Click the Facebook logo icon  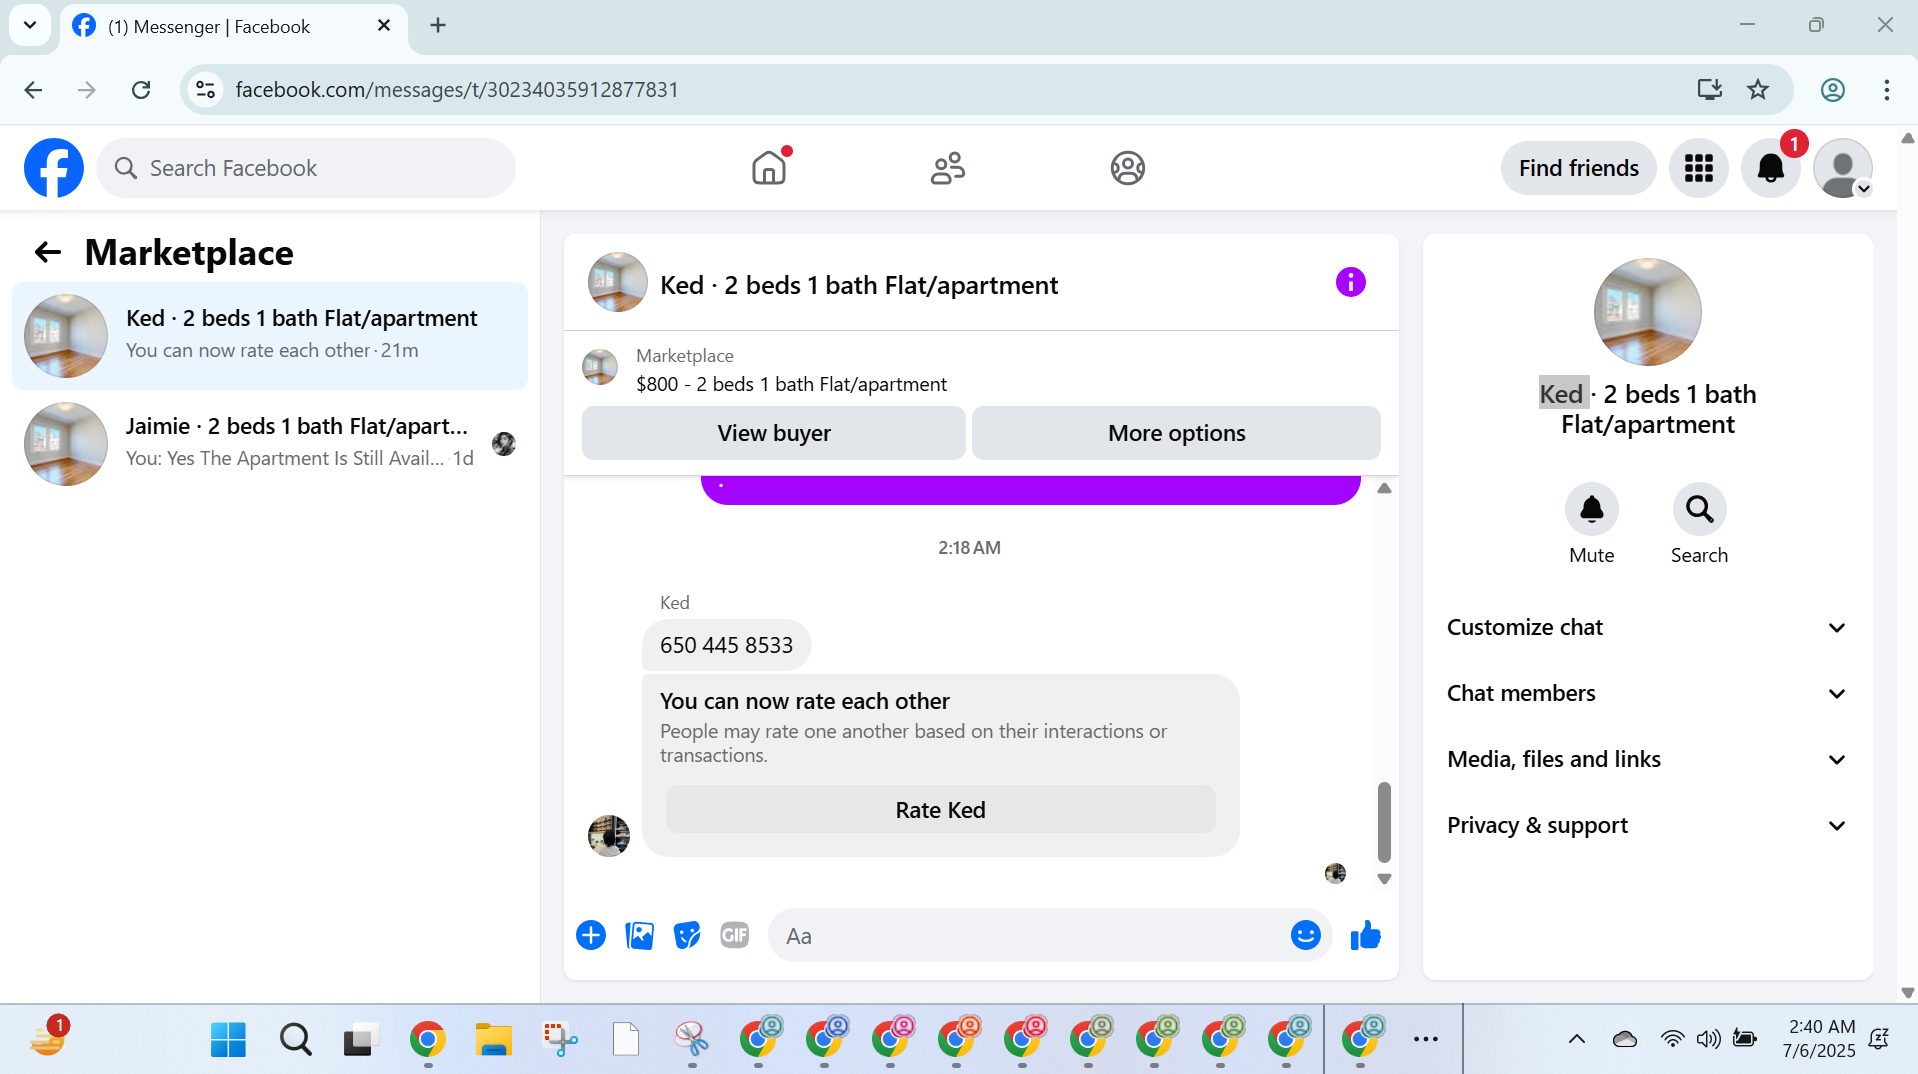tap(54, 168)
